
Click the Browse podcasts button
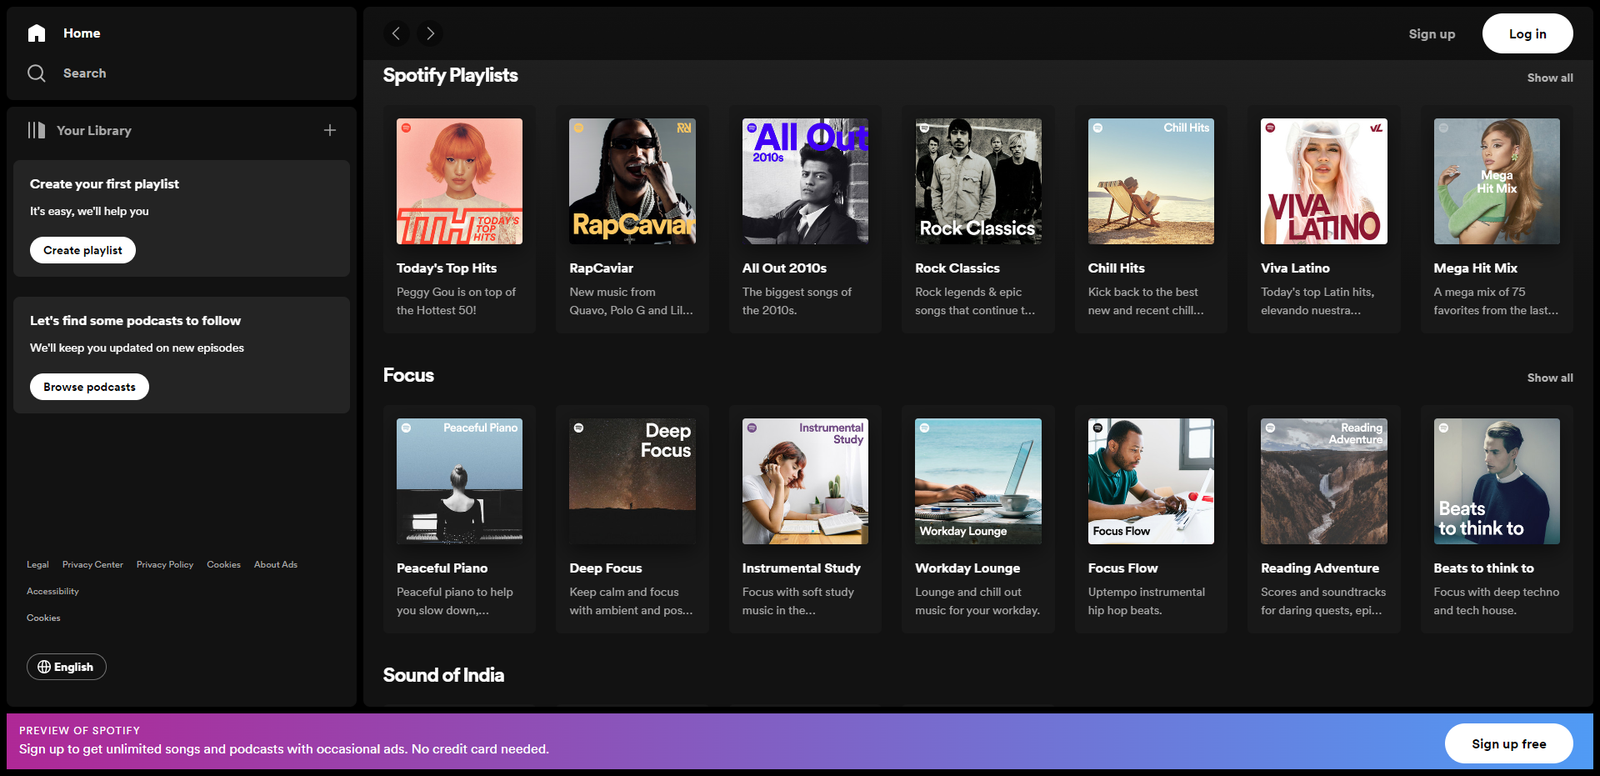coord(89,387)
